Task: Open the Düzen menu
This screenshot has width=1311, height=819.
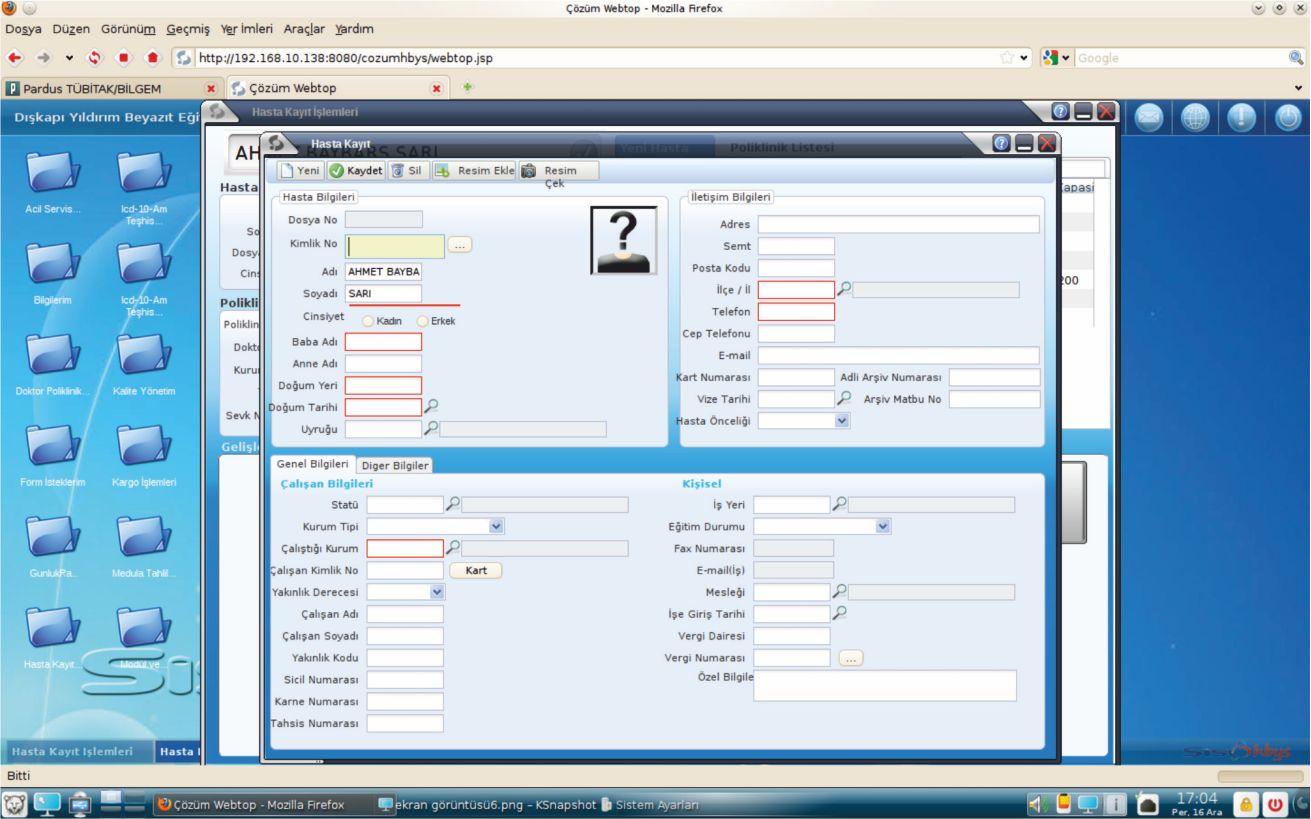Action: coord(71,28)
